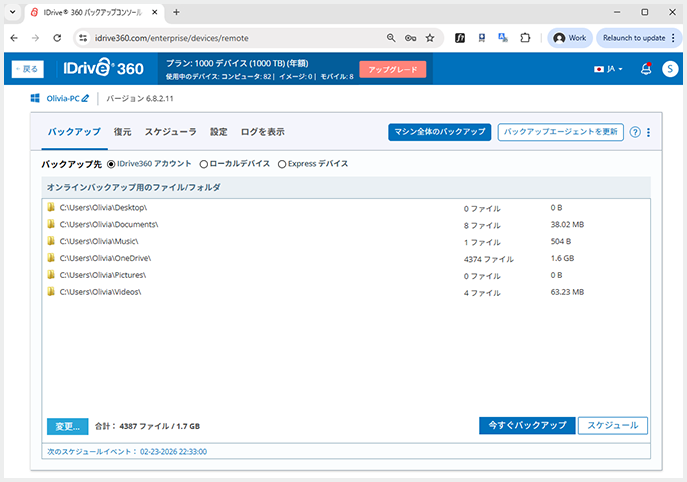Open the JA language dropdown

608,69
